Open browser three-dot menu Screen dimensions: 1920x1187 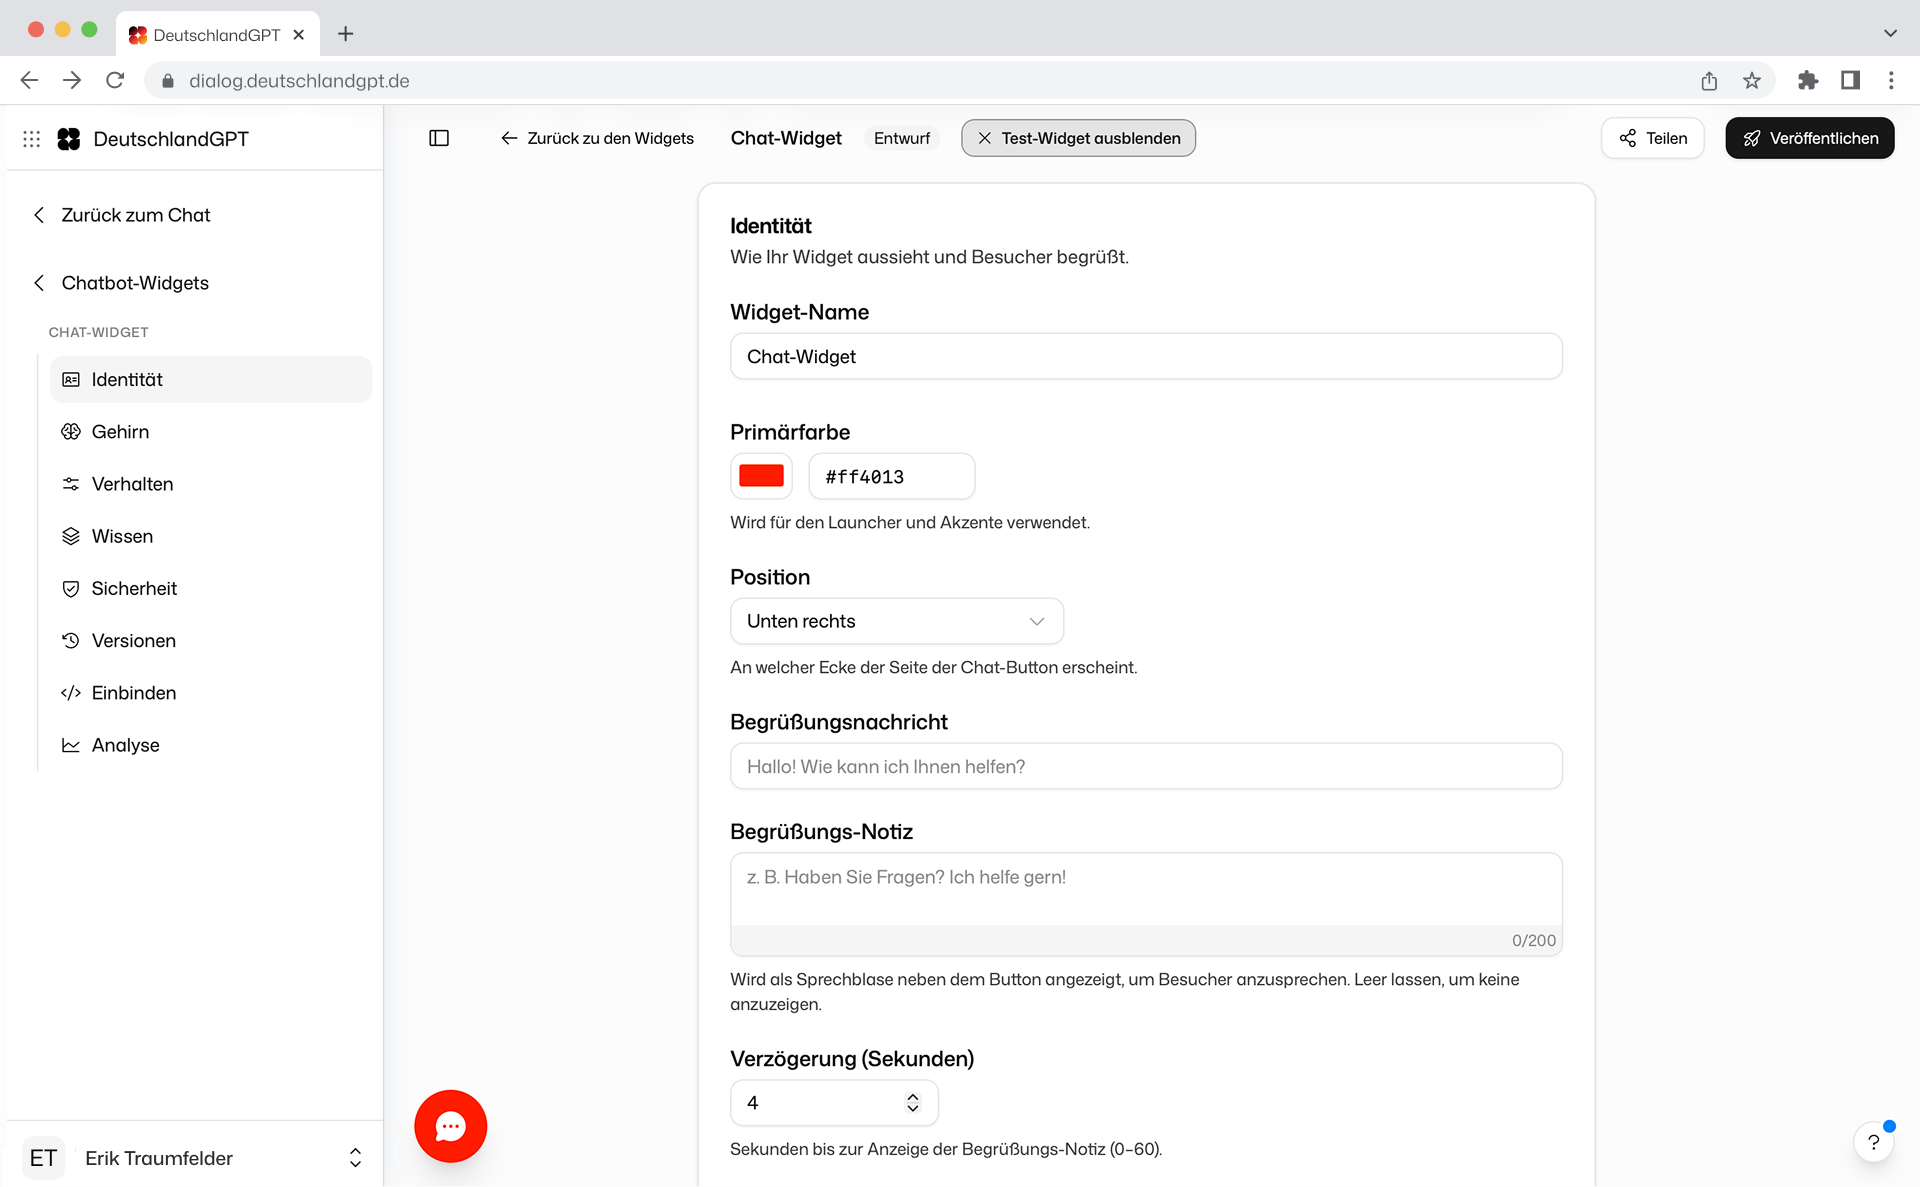1891,81
